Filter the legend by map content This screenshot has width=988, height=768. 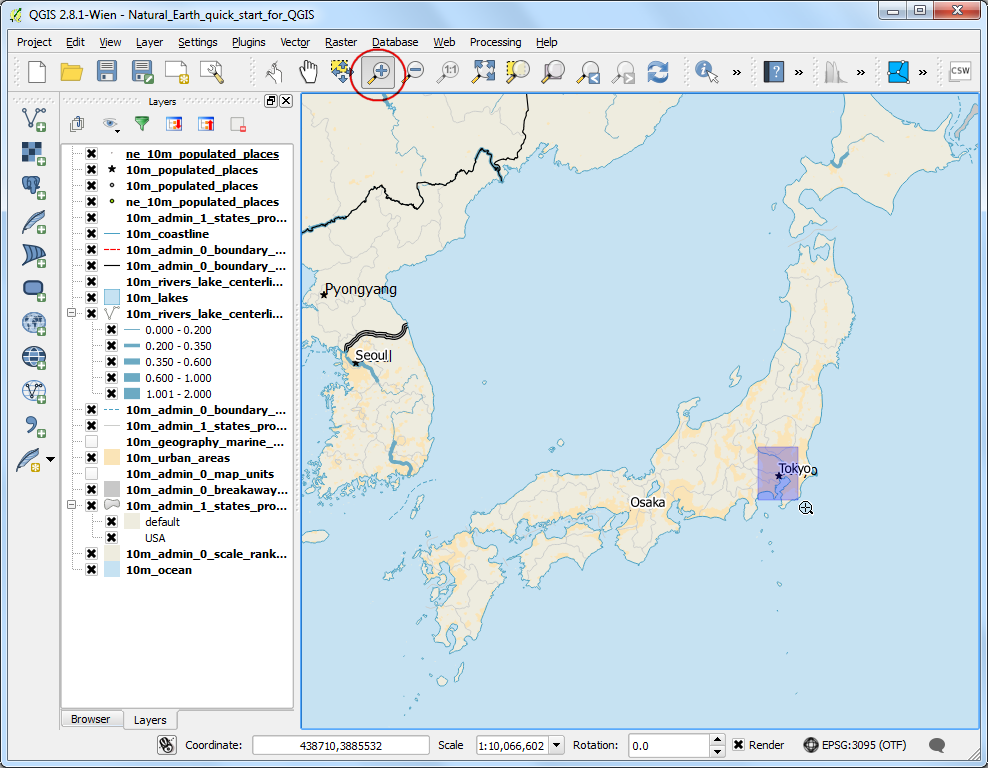[x=142, y=124]
